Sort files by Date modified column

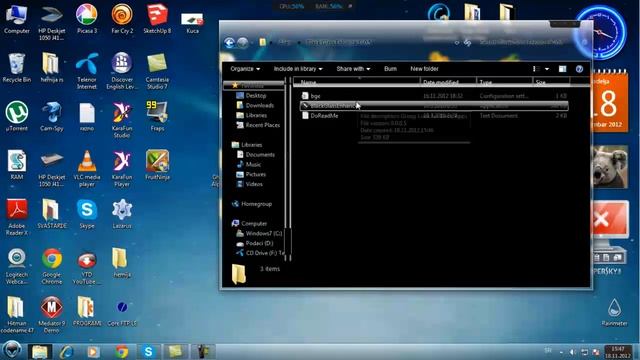pyautogui.click(x=448, y=82)
